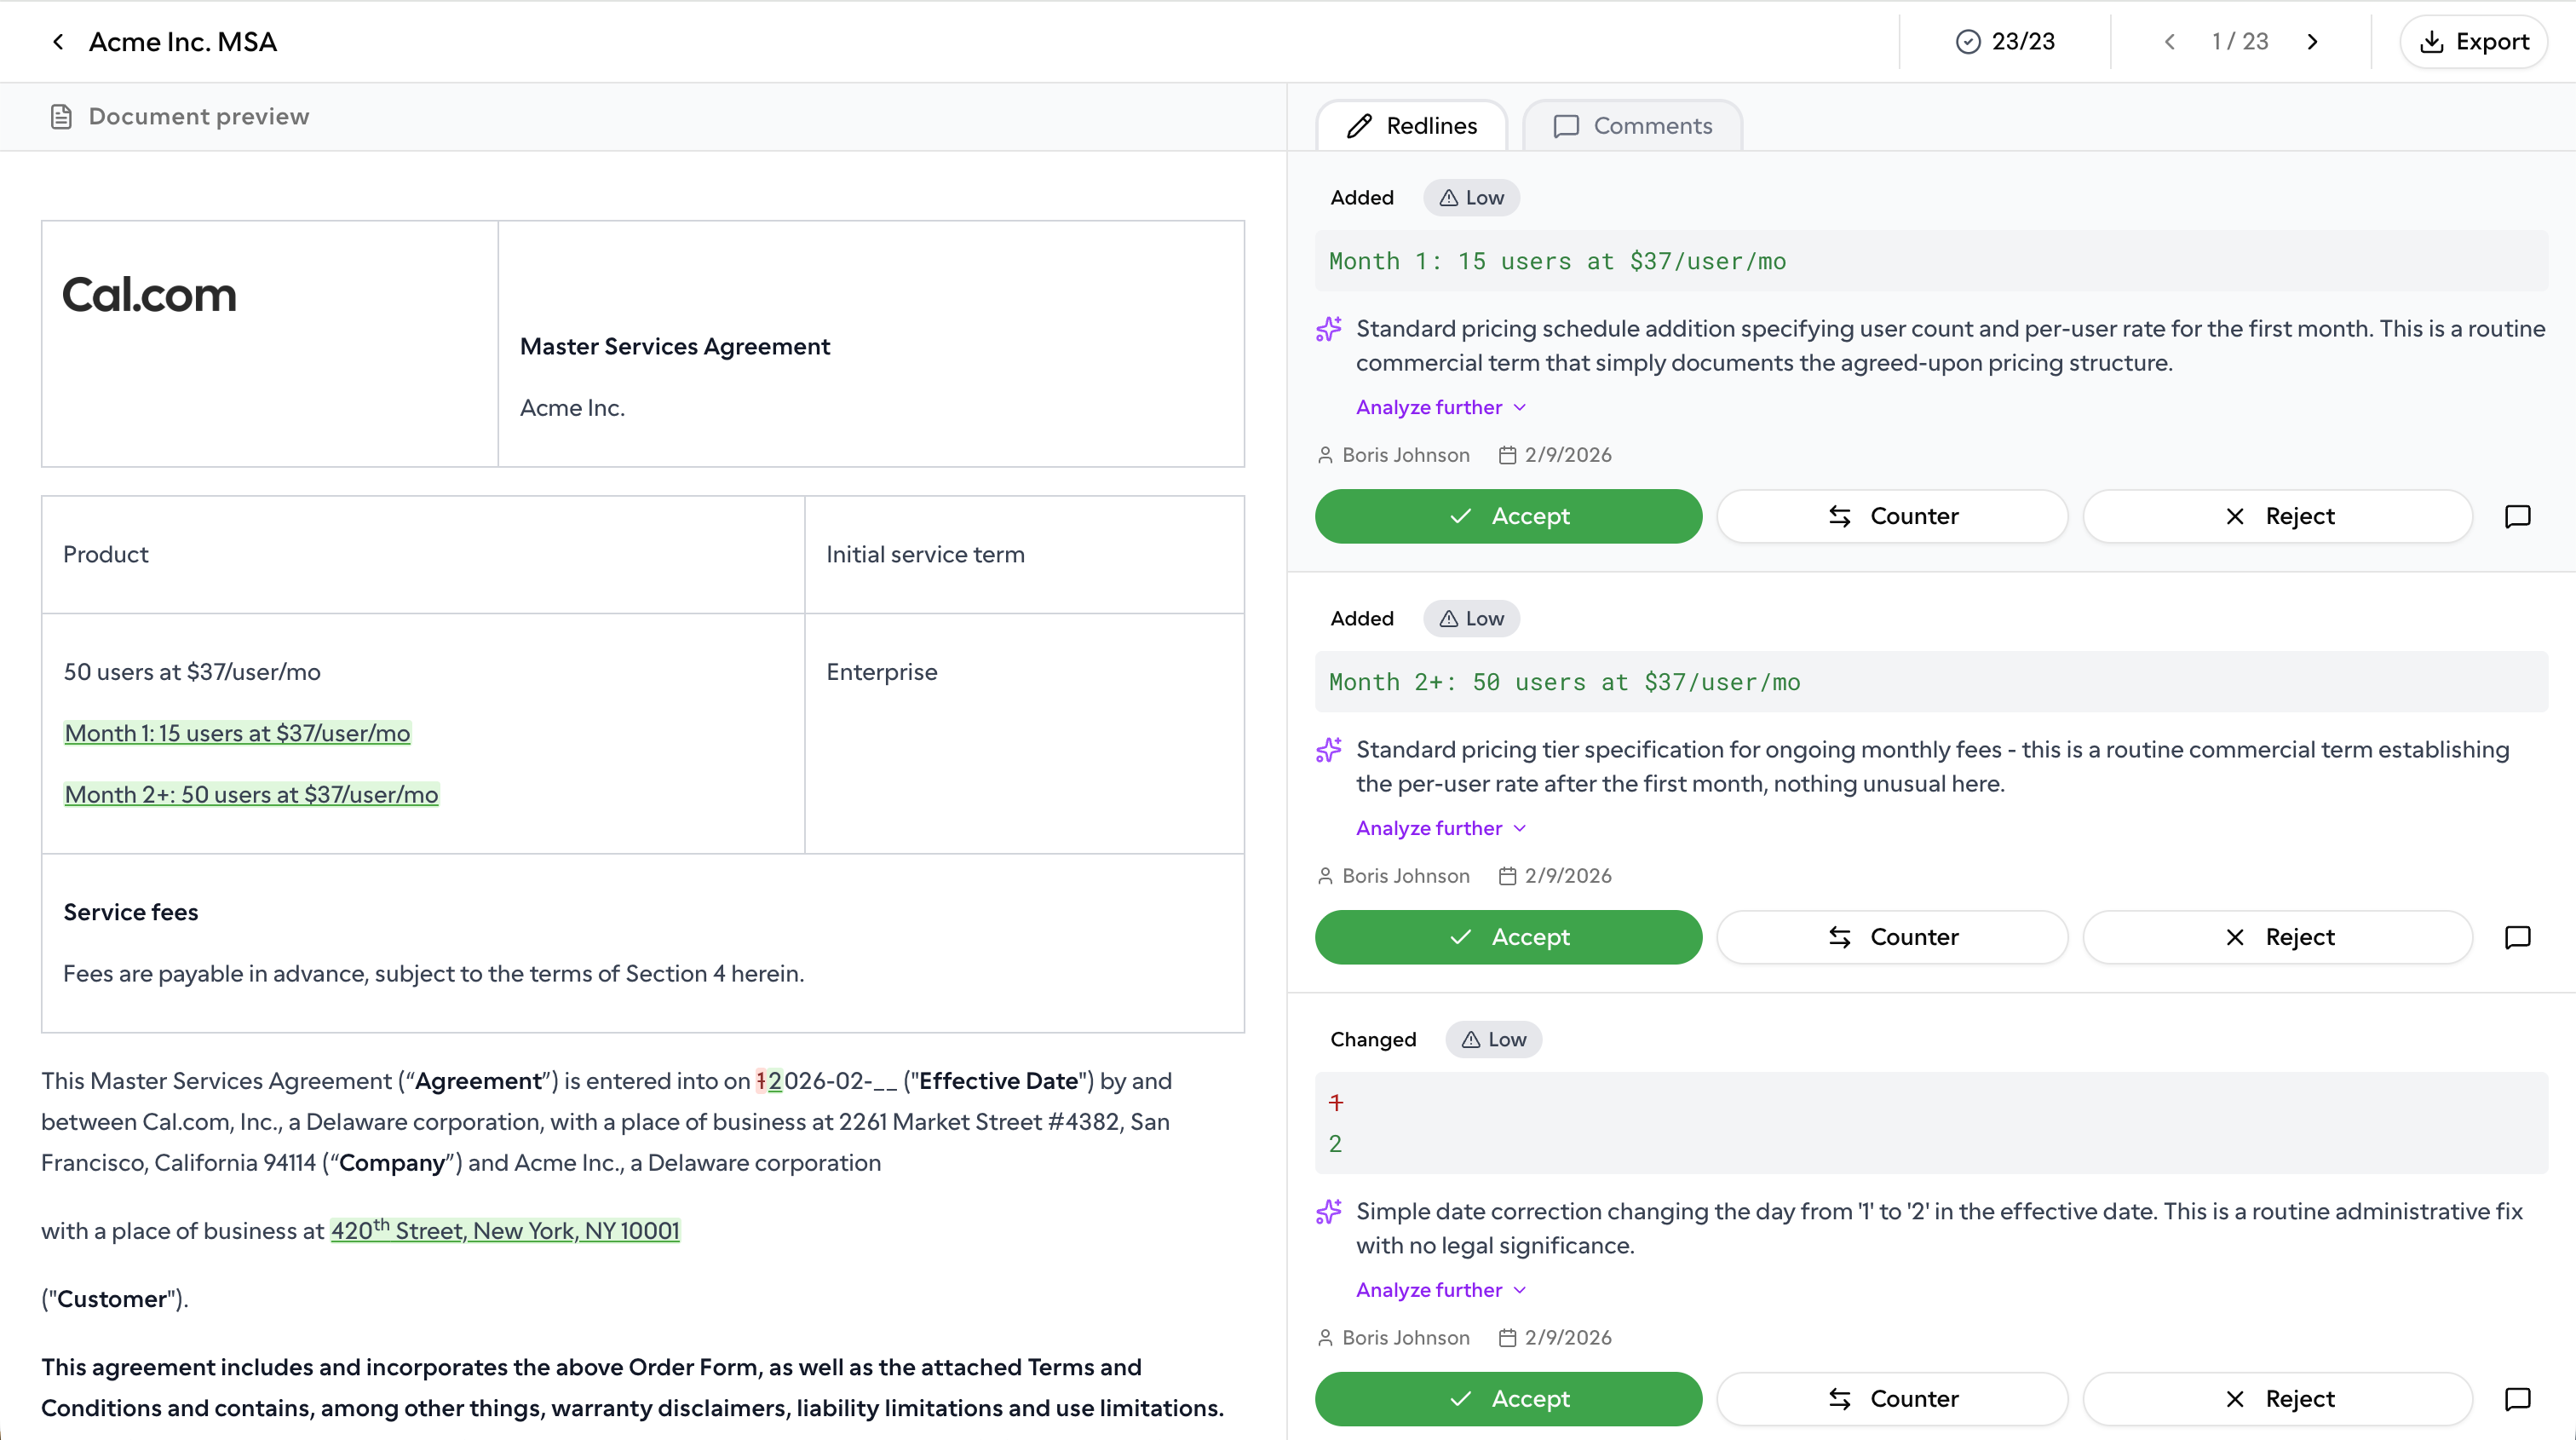Click the pencil icon on the Redlines tab
This screenshot has width=2576, height=1440.
1360,125
